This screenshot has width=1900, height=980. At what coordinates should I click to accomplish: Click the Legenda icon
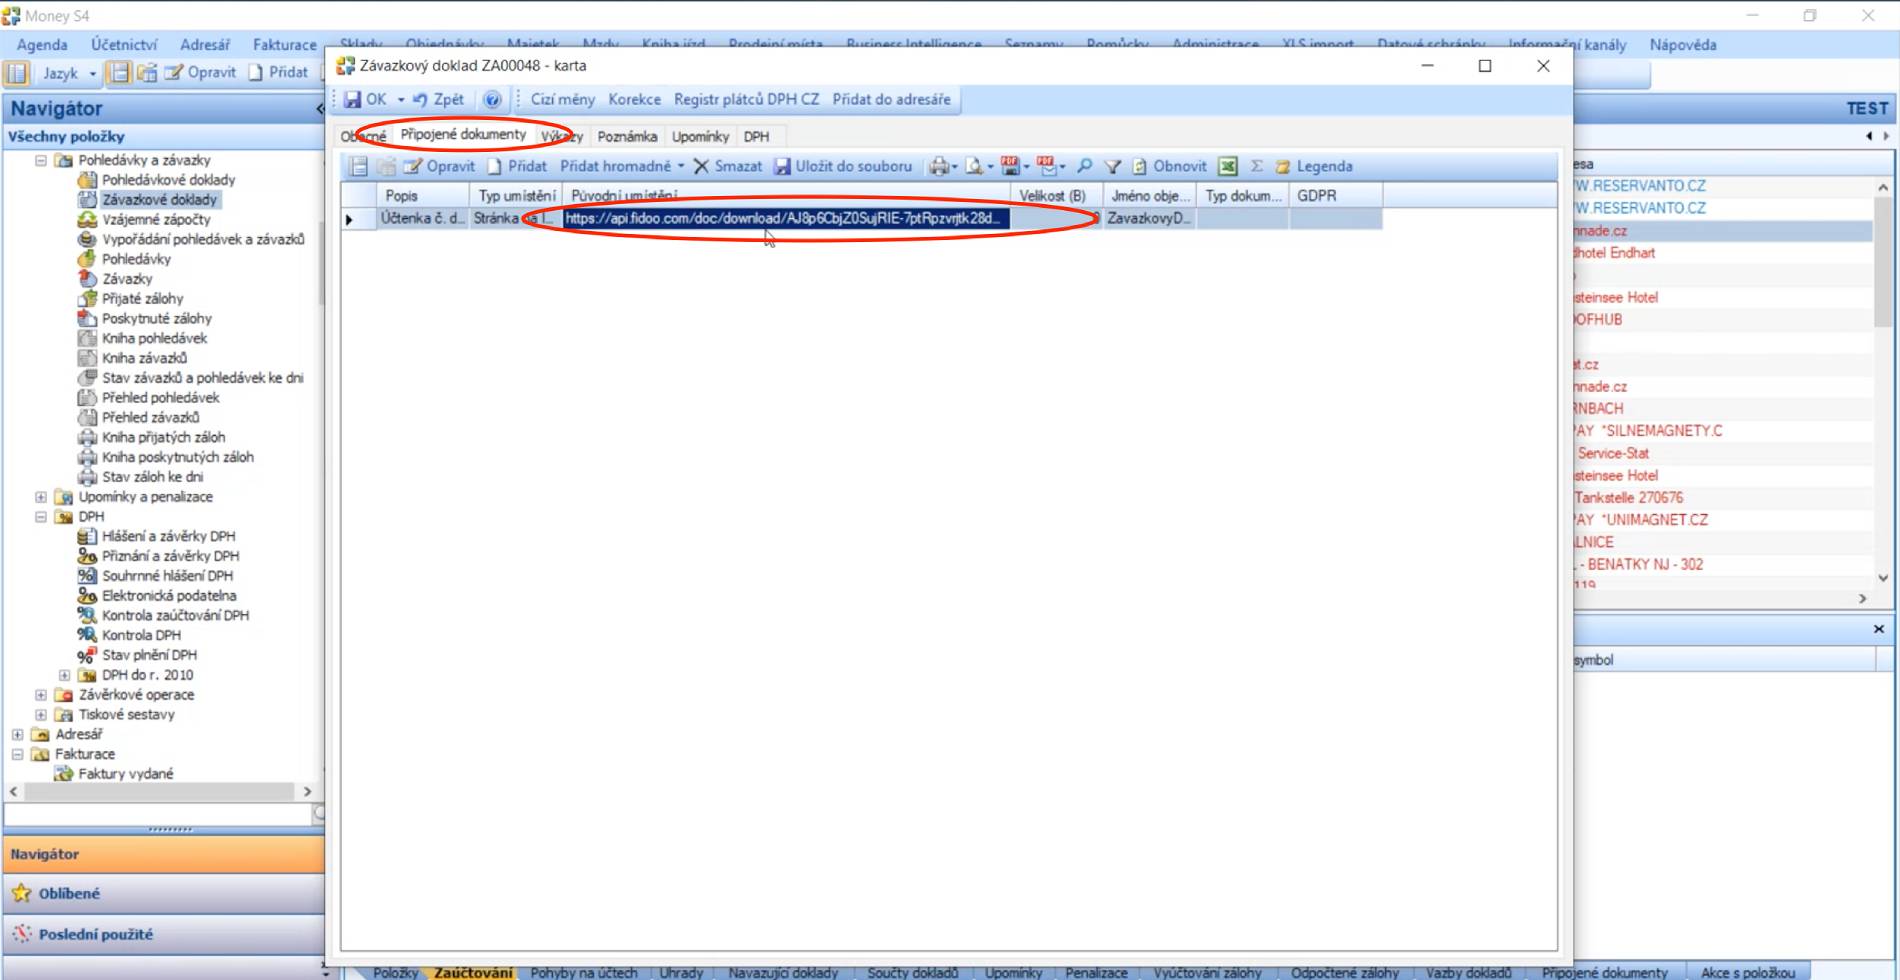pos(1283,166)
